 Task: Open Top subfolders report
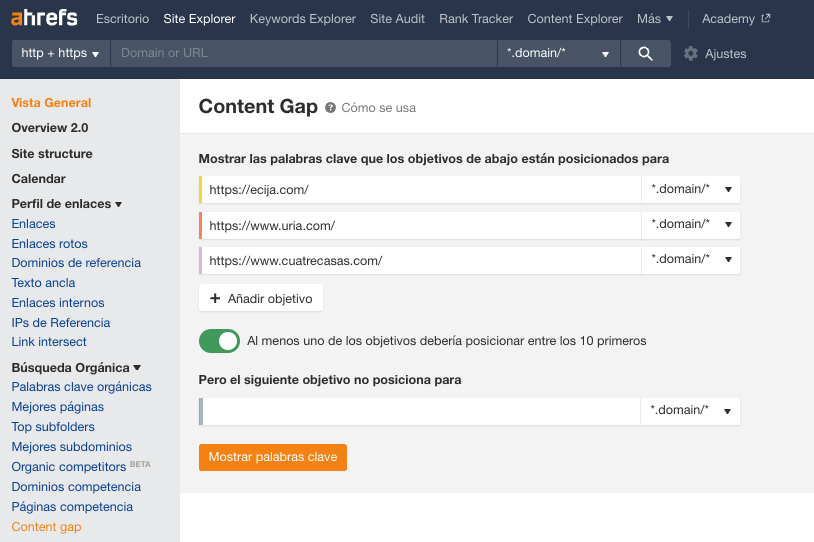point(53,427)
